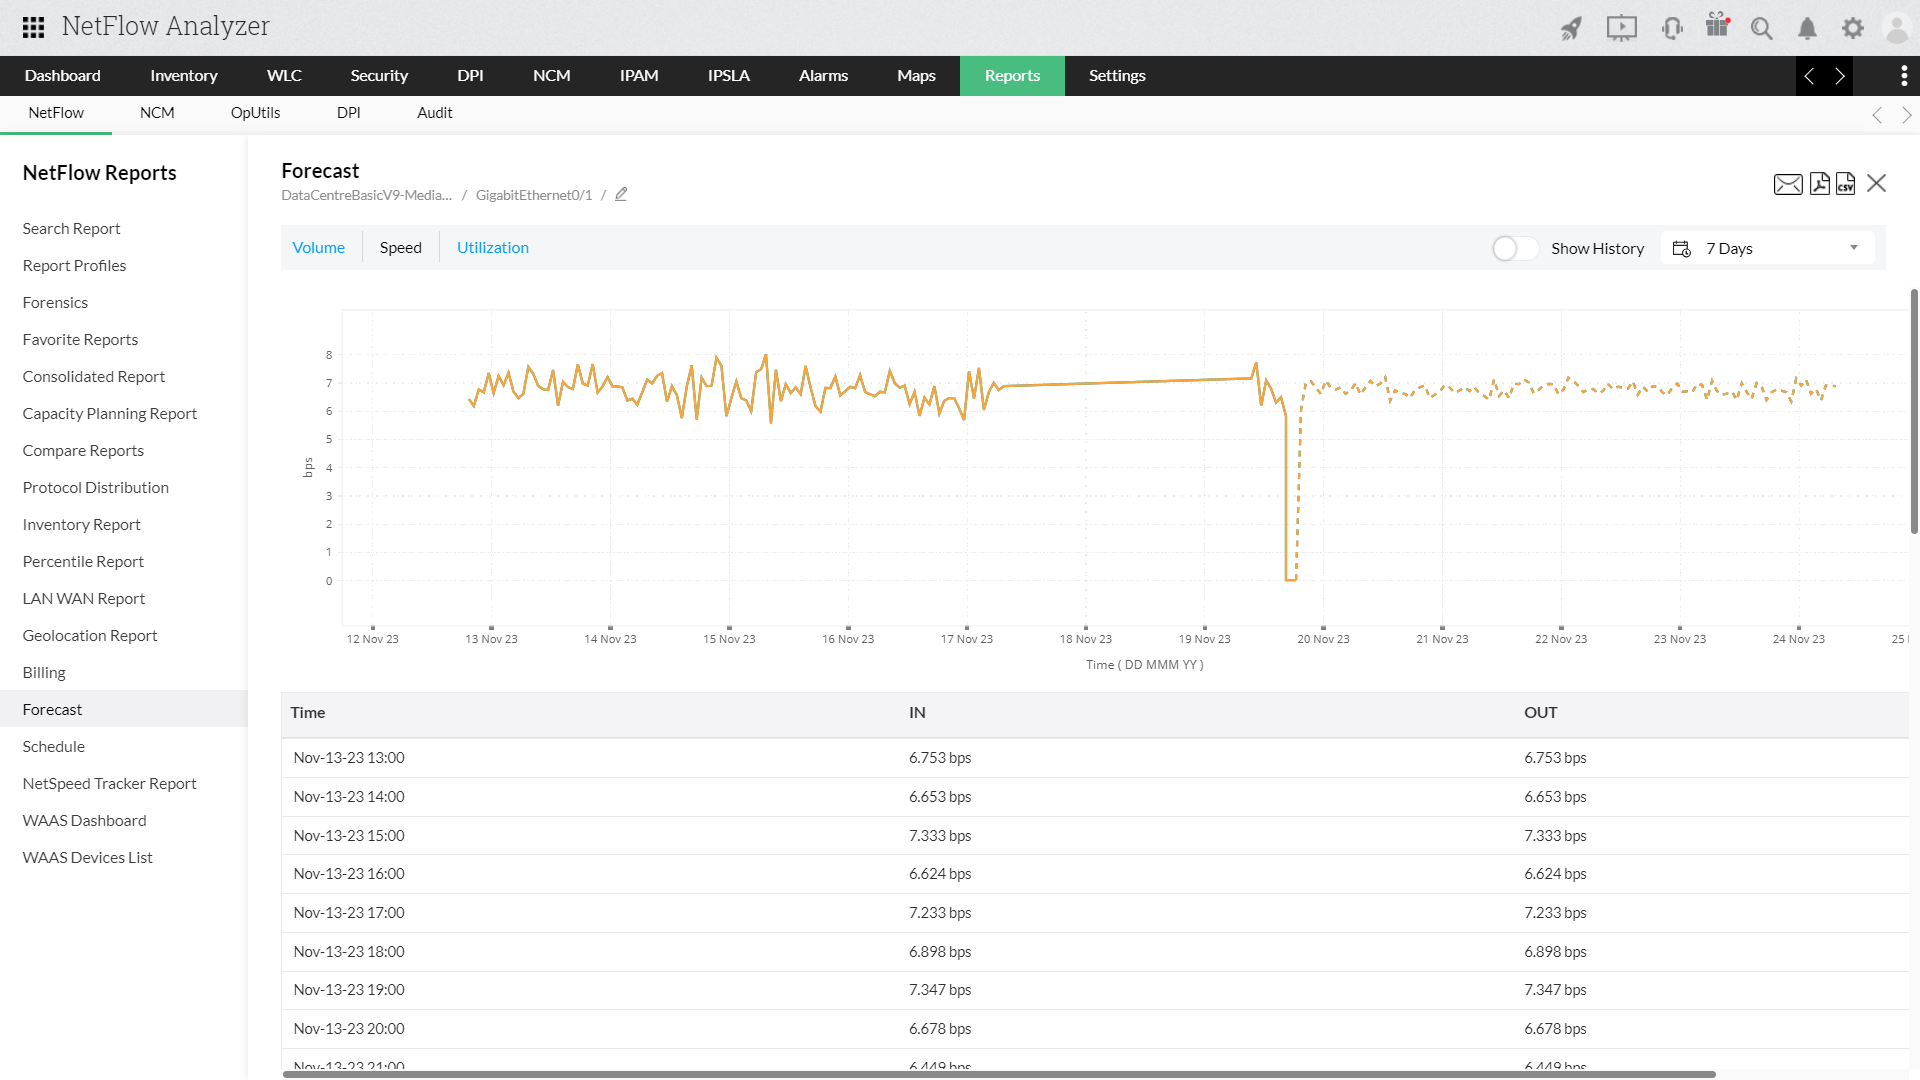
Task: Open the notifications bell icon
Action: click(1807, 28)
